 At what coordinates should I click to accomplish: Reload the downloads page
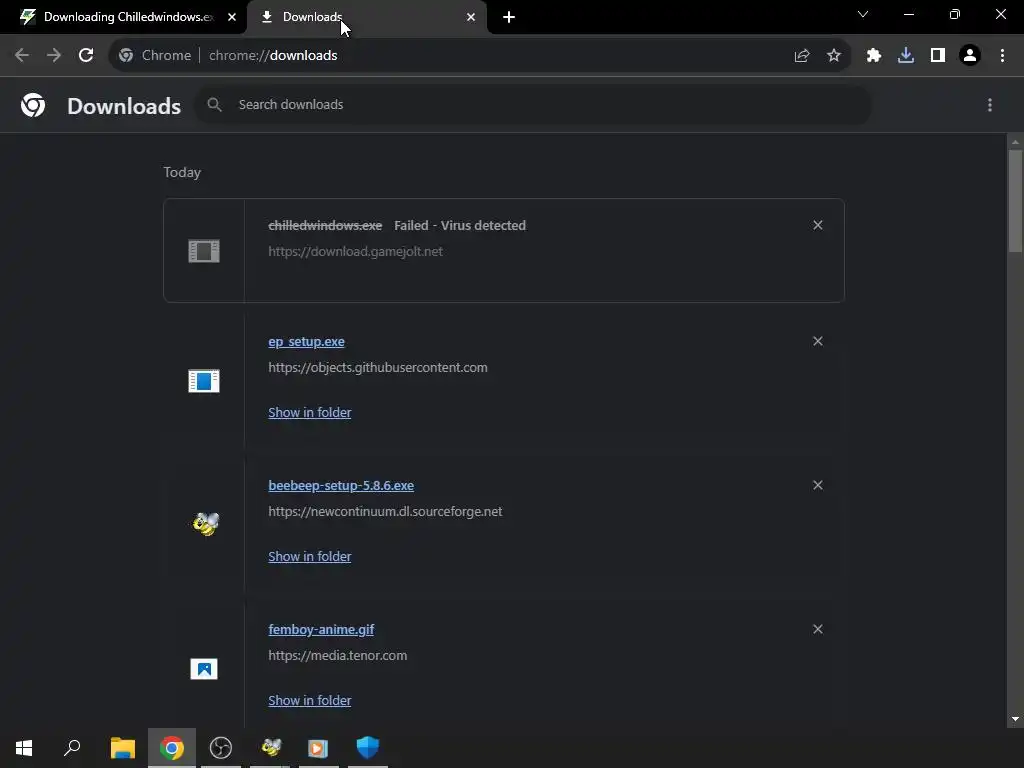click(x=86, y=56)
